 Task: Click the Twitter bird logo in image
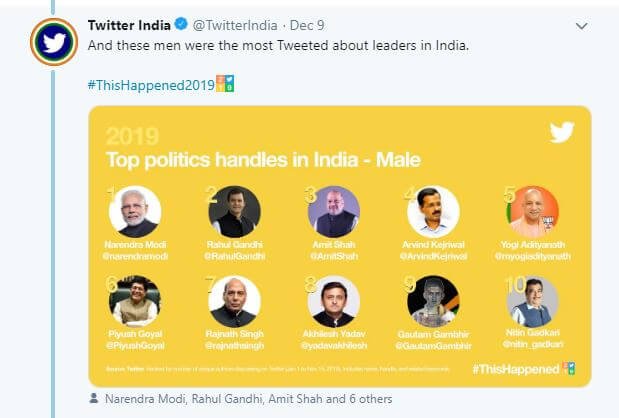[561, 133]
